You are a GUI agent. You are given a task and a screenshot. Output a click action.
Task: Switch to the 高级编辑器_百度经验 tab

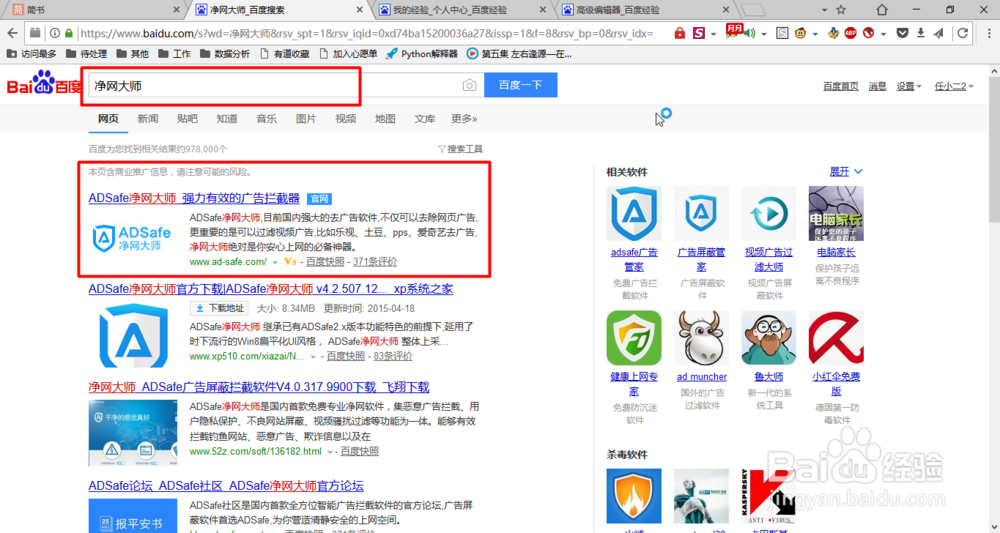(645, 10)
